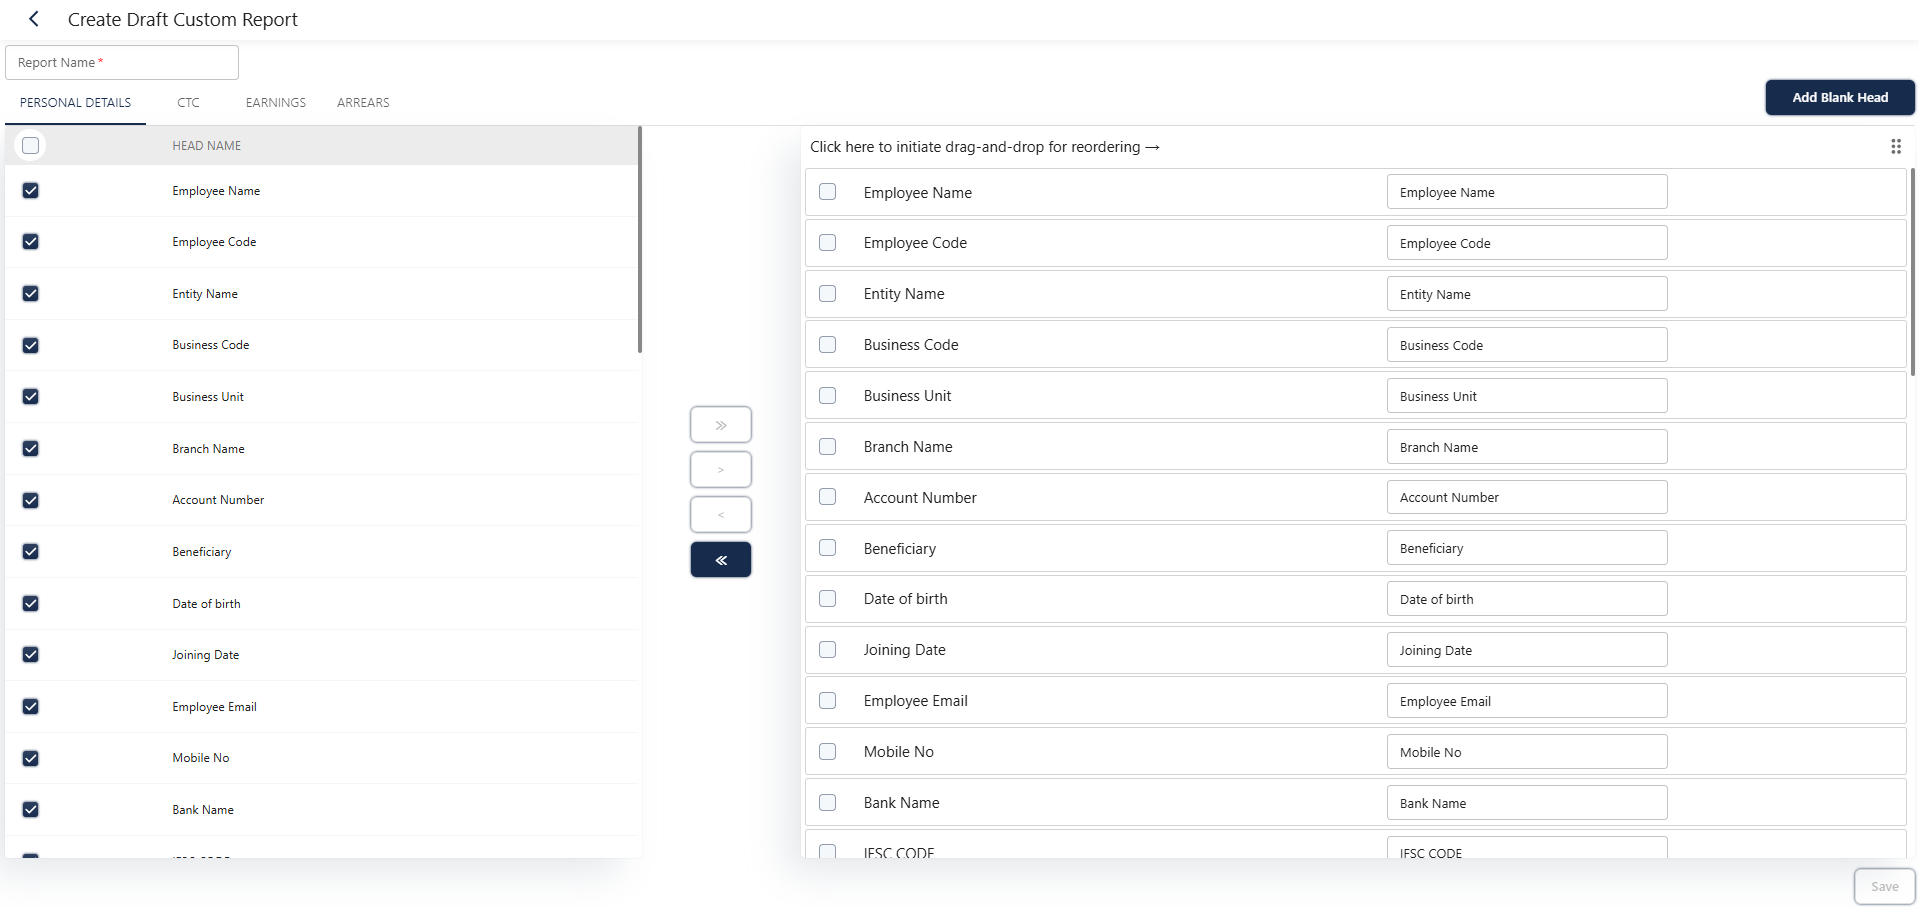
Task: Uncheck Business Code in the left list
Action: point(31,346)
